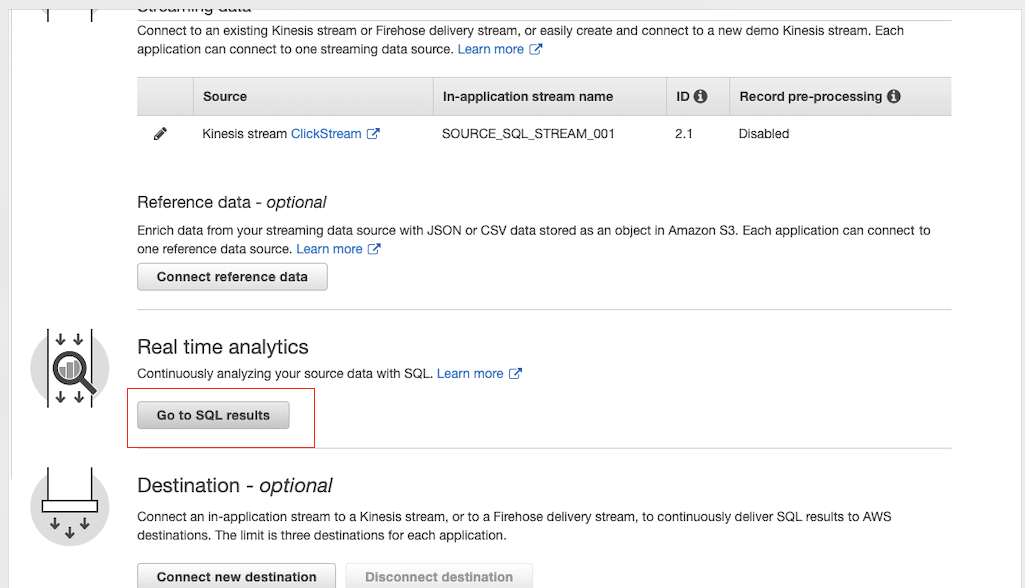Click external-link icon after Reference data Learn more
This screenshot has height=588, width=1025.
(x=374, y=249)
